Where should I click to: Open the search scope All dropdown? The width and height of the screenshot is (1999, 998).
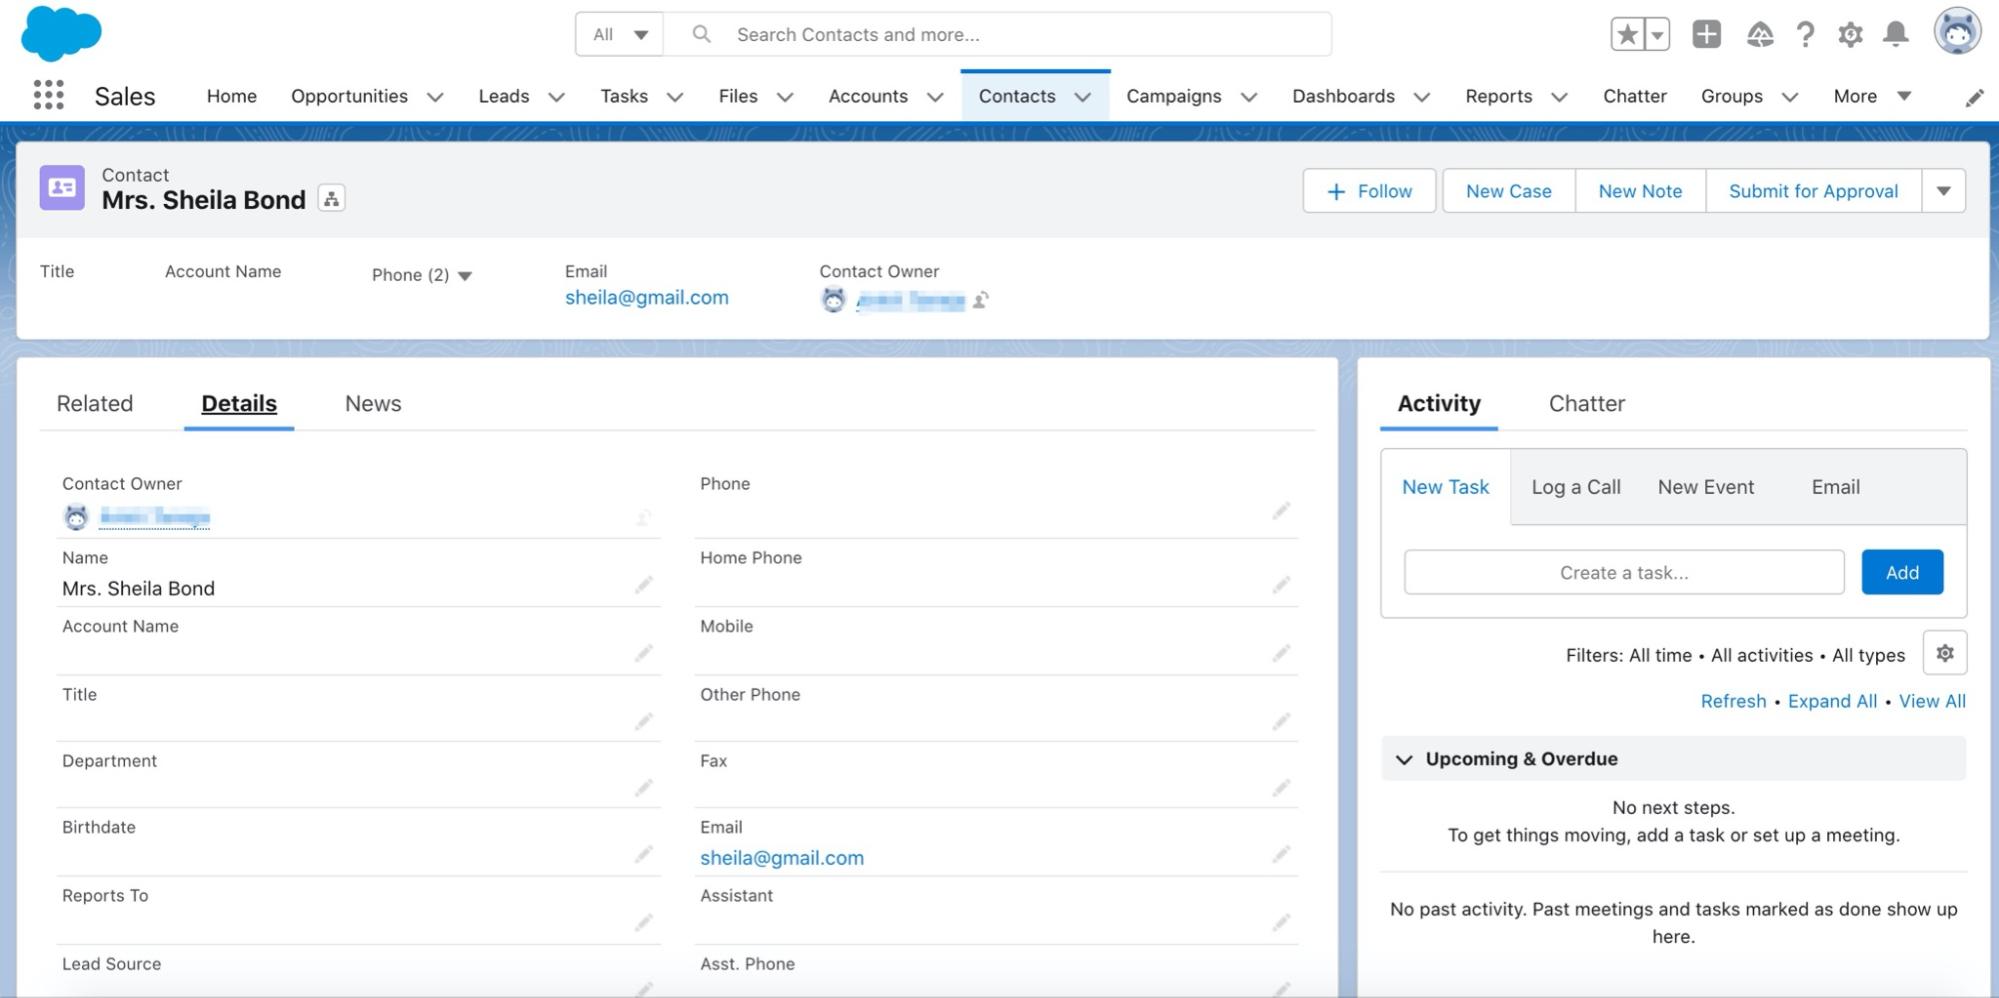tap(620, 35)
